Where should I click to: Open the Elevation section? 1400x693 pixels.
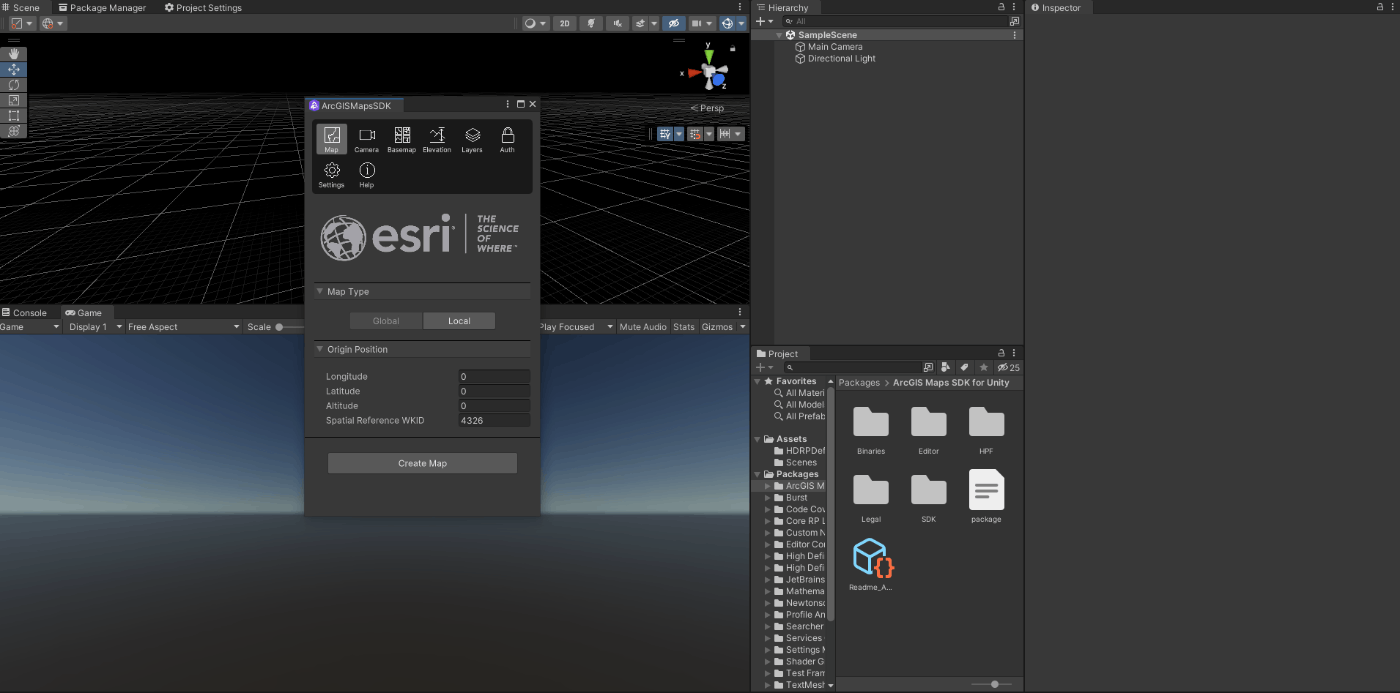click(437, 139)
